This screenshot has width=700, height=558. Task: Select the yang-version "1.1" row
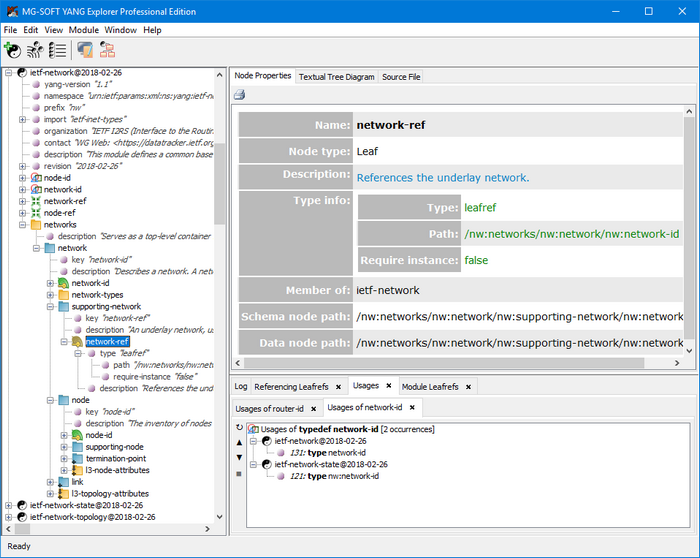pos(78,84)
